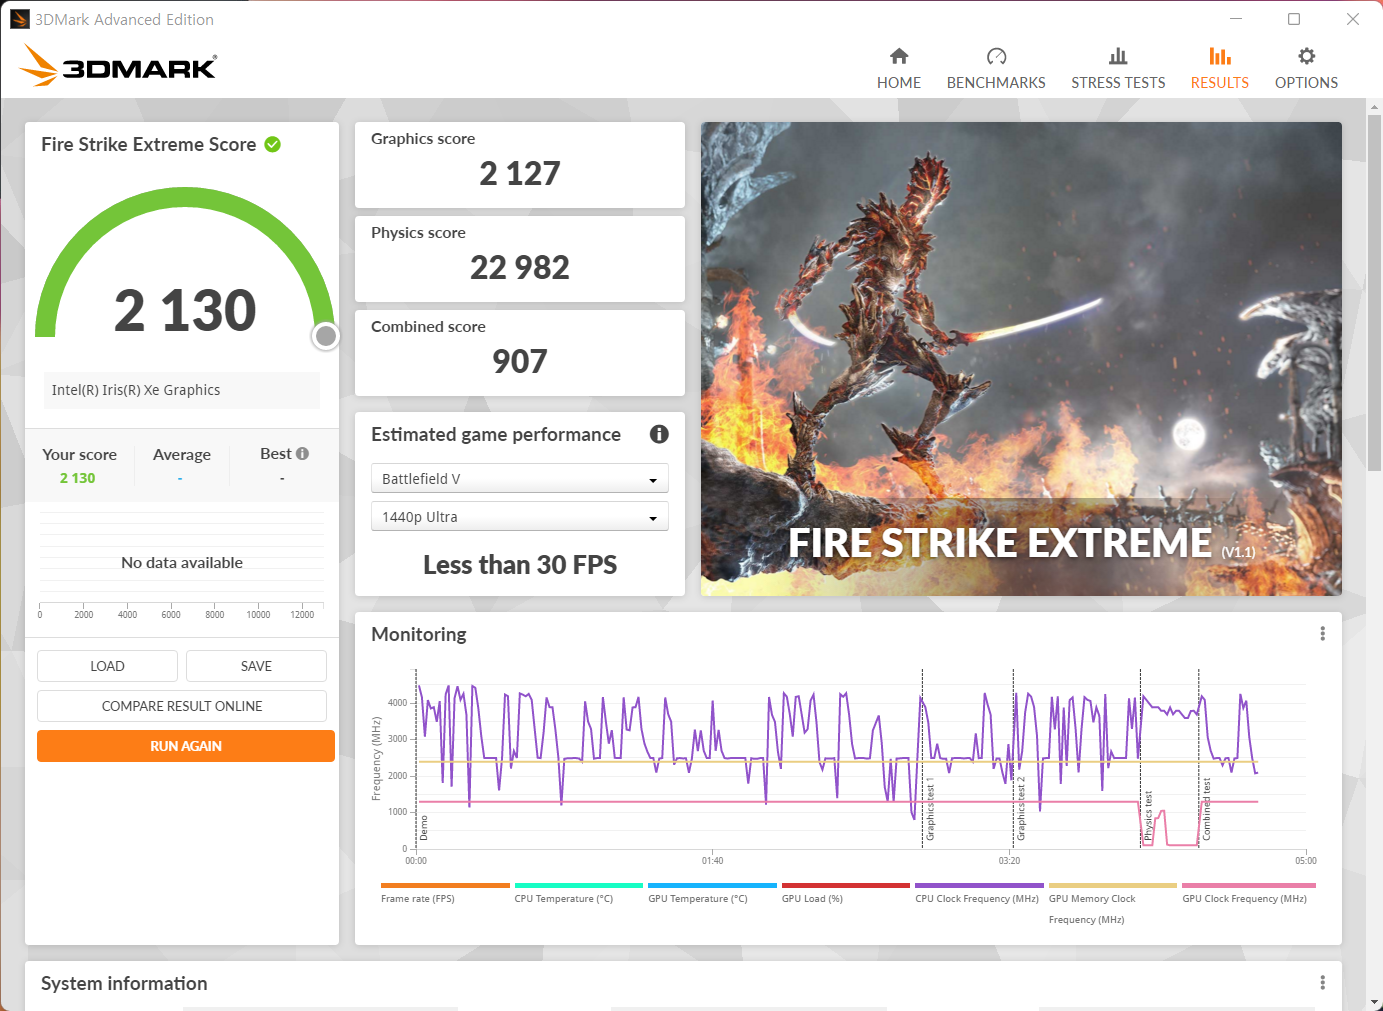This screenshot has width=1383, height=1011.
Task: Click the orange RUN AGAIN button
Action: pos(186,746)
